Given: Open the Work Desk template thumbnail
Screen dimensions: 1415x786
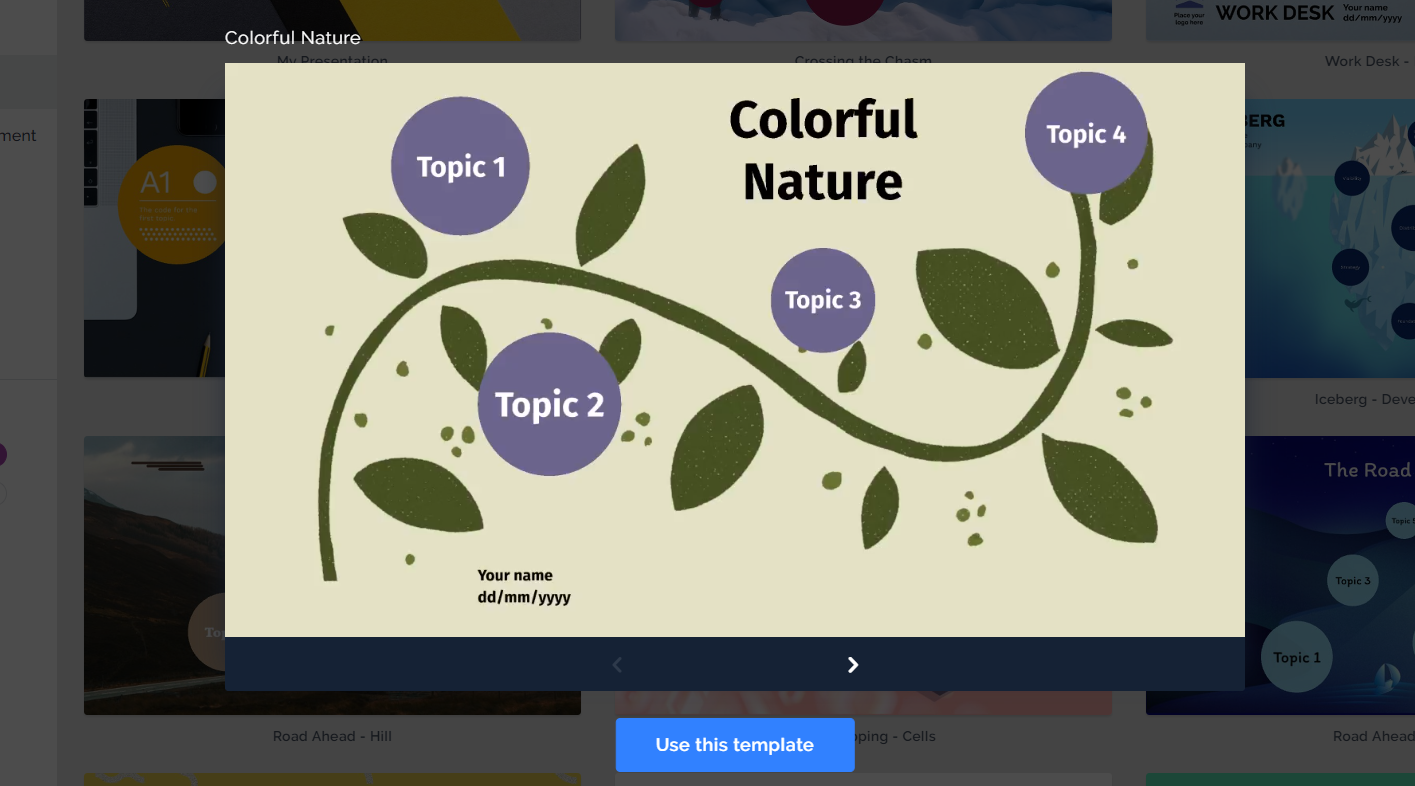Looking at the screenshot, I should (1280, 20).
